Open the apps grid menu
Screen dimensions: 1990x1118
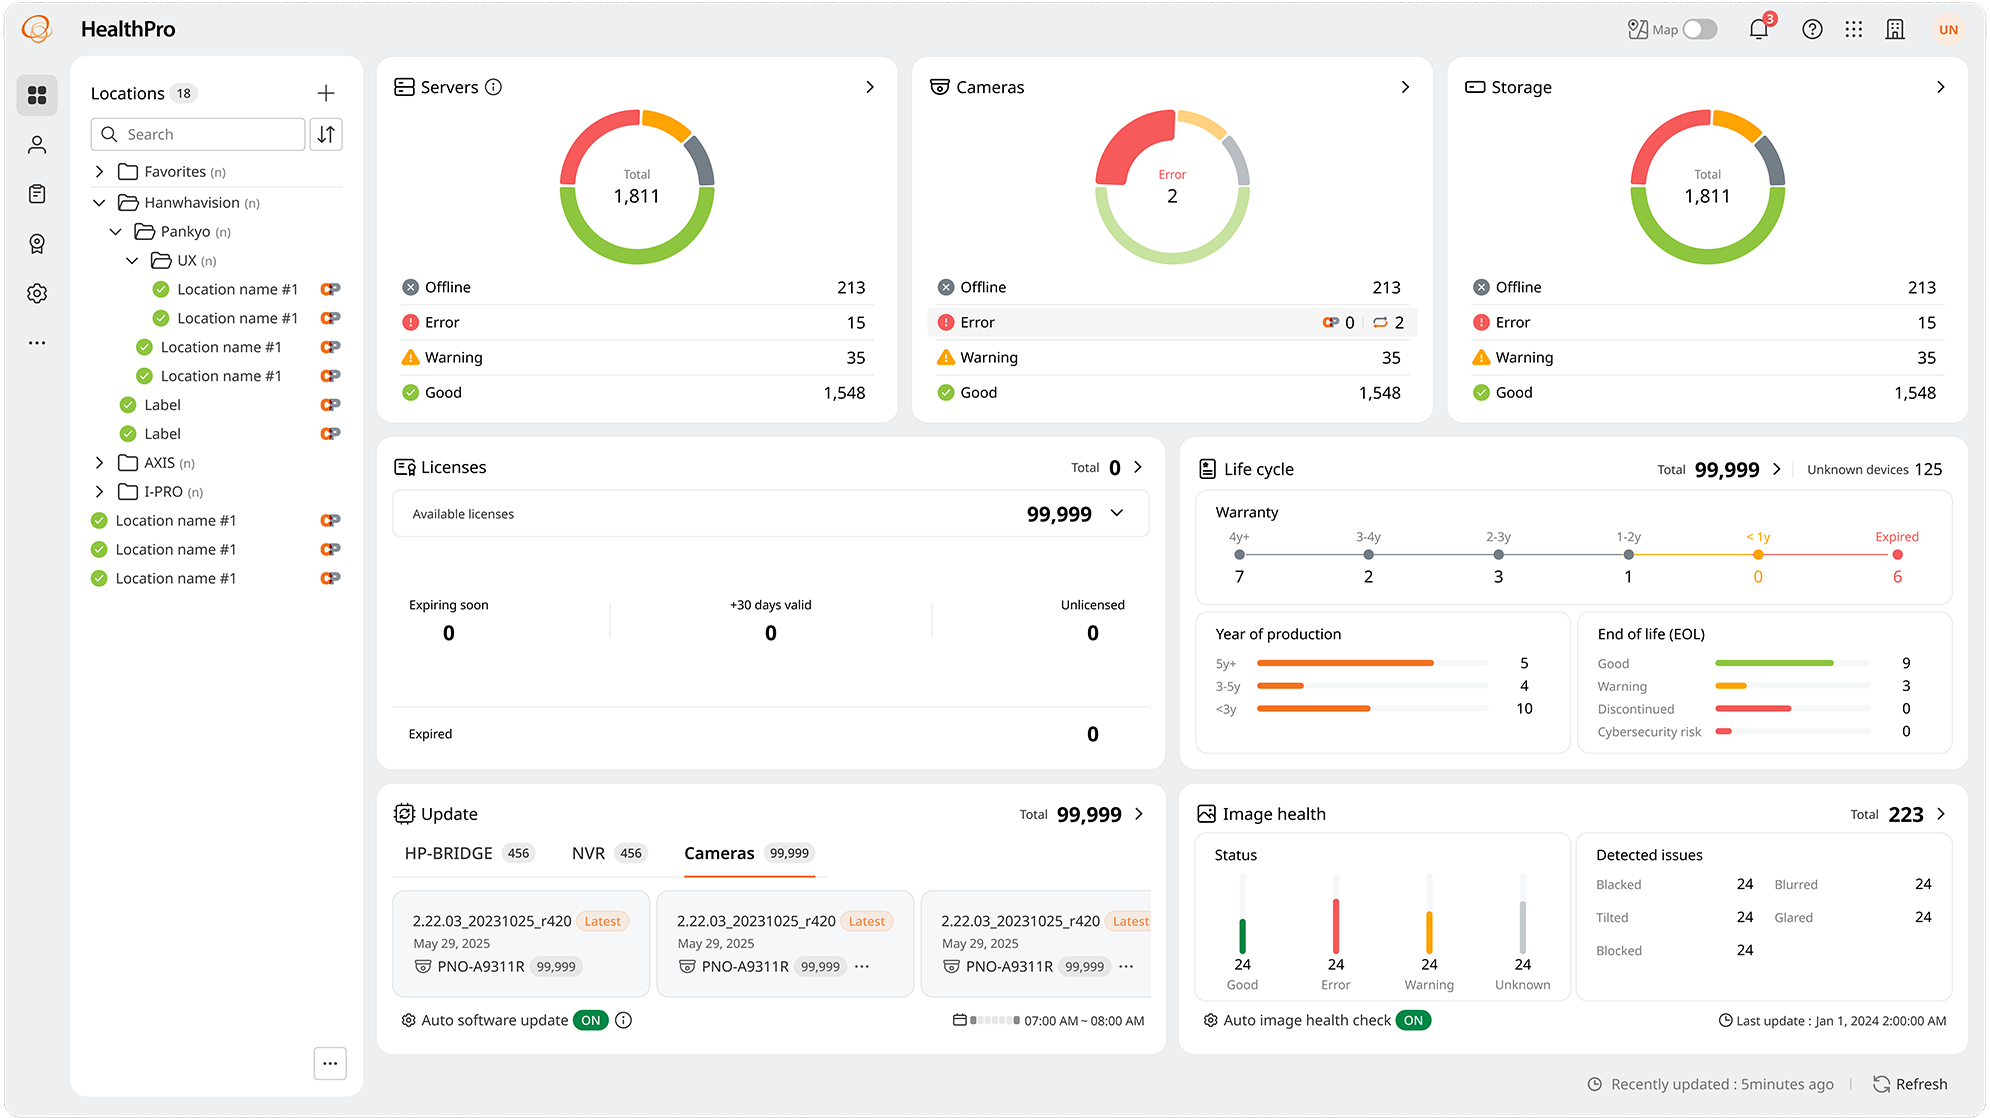coord(1853,29)
